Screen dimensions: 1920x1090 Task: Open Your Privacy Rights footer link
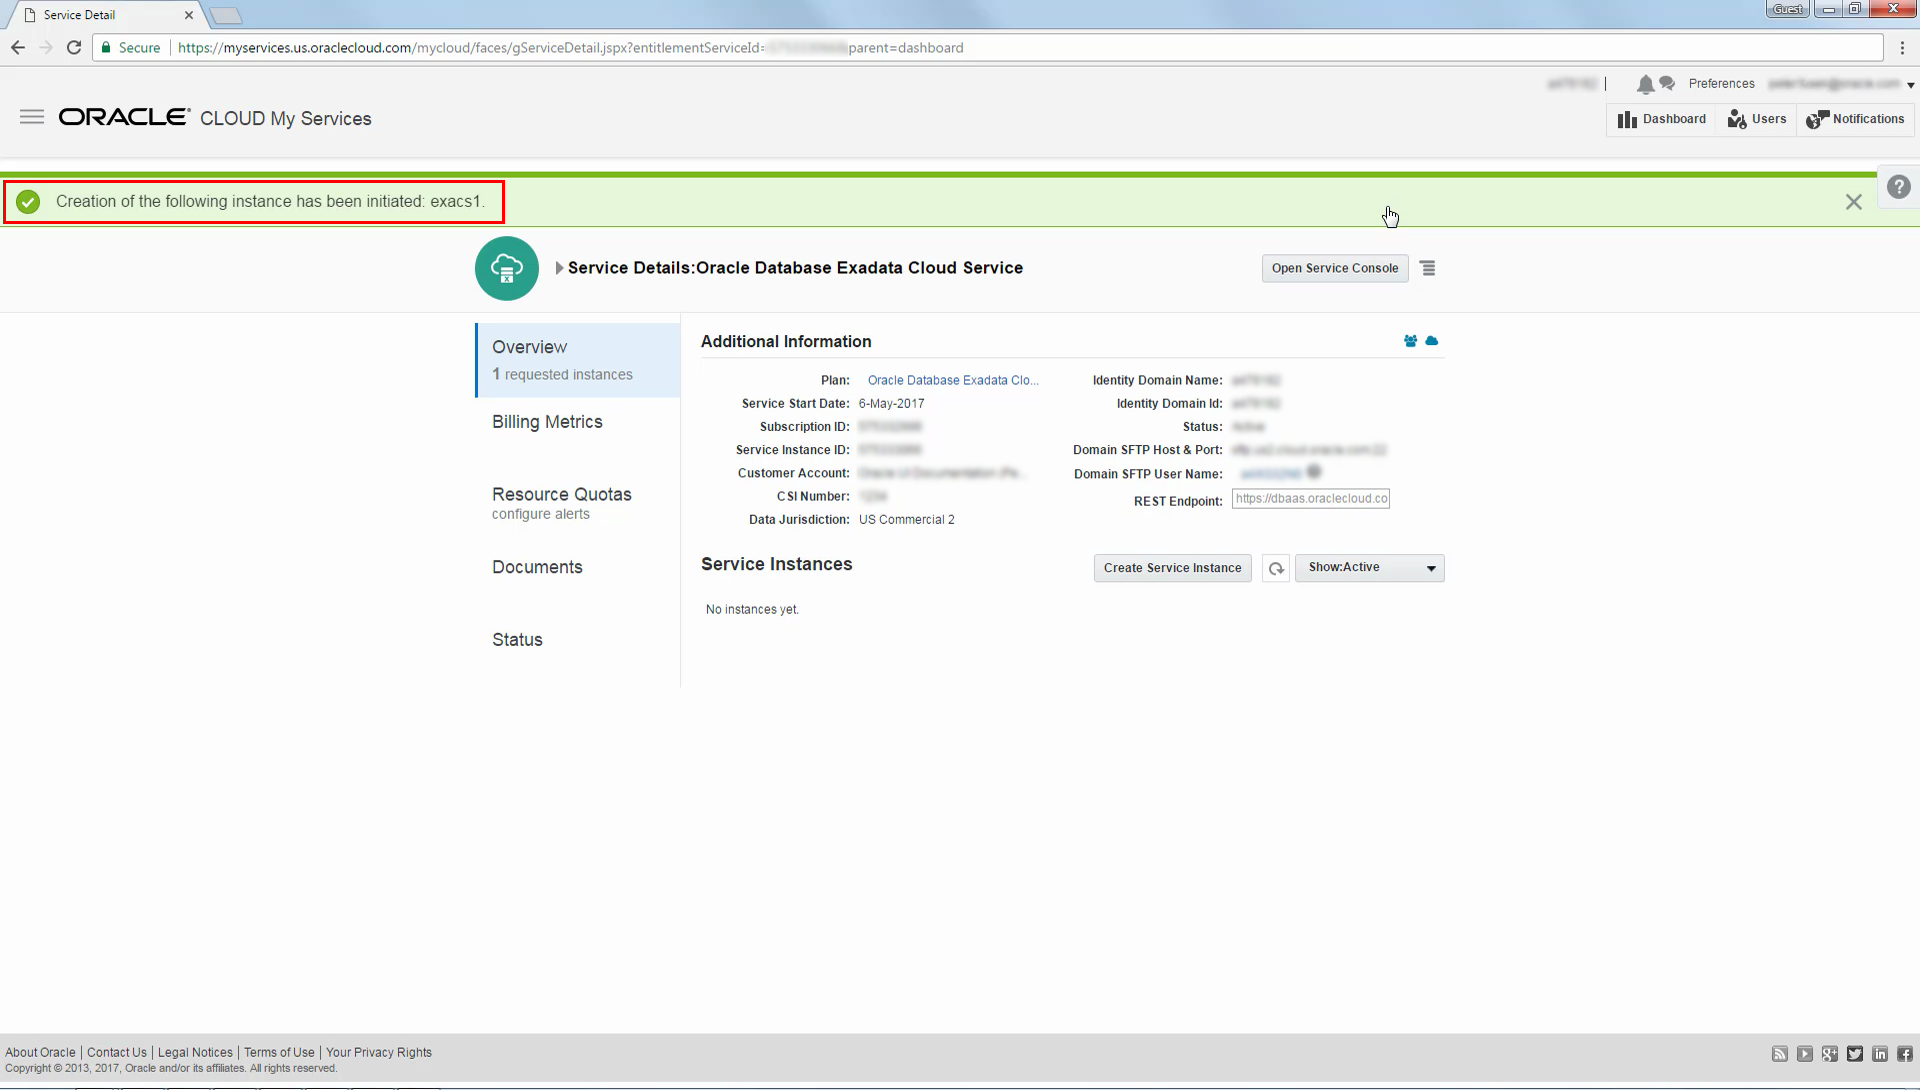click(379, 1053)
